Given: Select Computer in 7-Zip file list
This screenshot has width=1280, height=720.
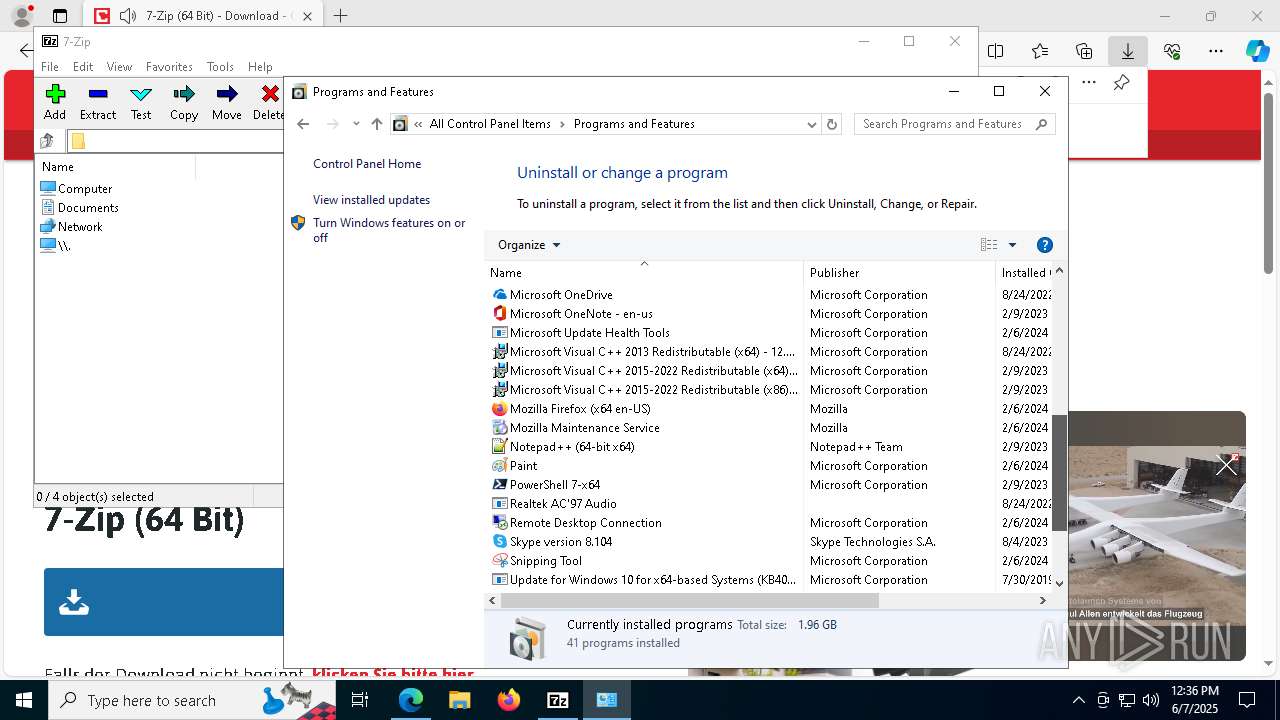Looking at the screenshot, I should pyautogui.click(x=85, y=188).
